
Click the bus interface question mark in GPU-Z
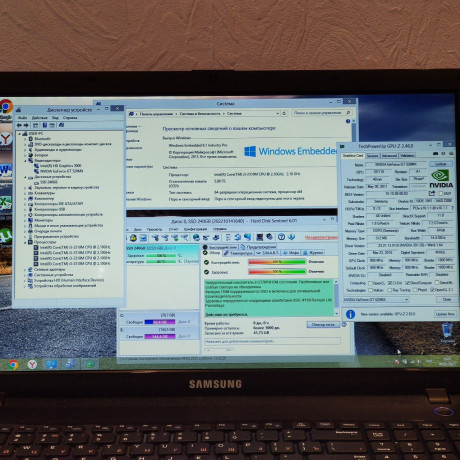[452, 208]
